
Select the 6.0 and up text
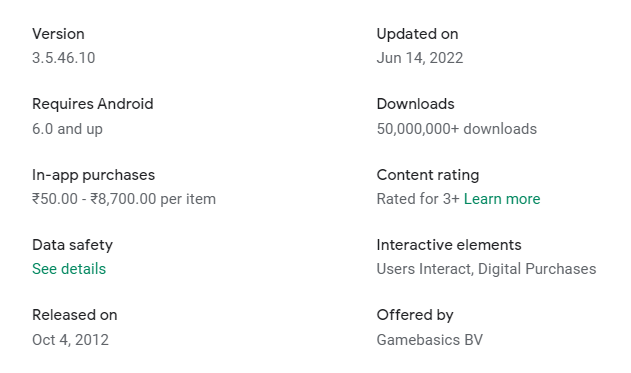67,129
